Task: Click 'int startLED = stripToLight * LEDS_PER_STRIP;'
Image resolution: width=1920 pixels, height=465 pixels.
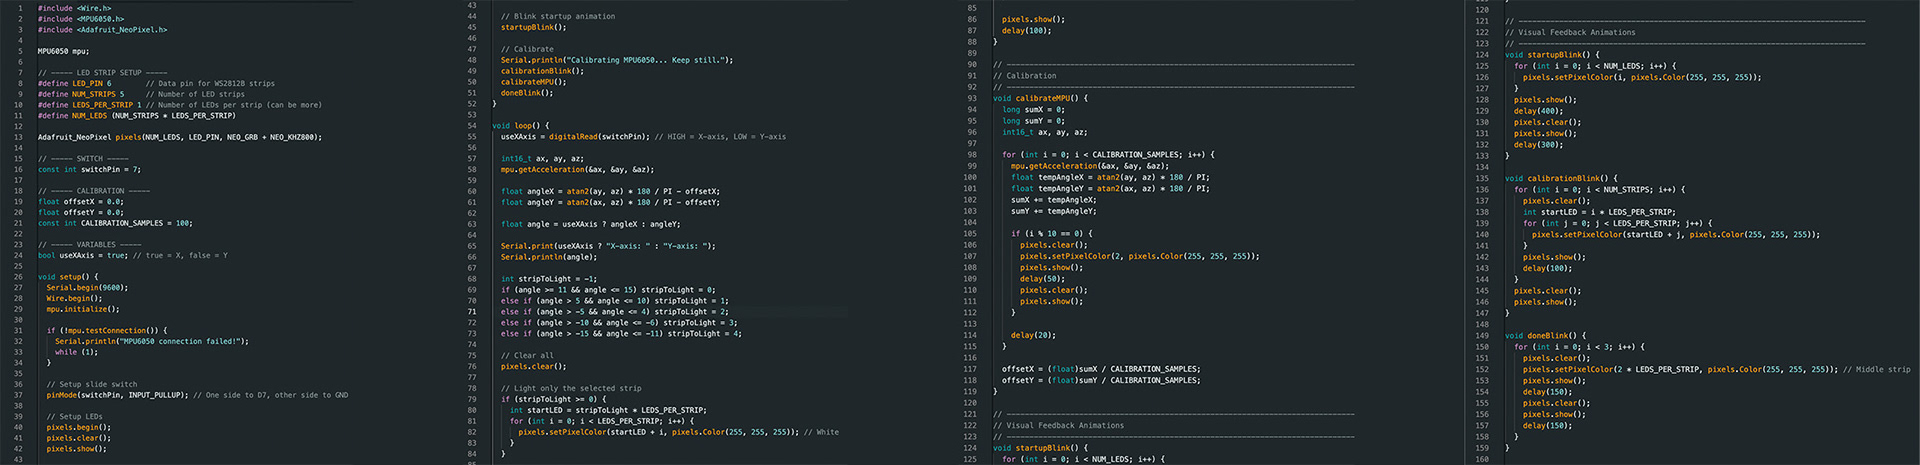Action: [x=608, y=410]
